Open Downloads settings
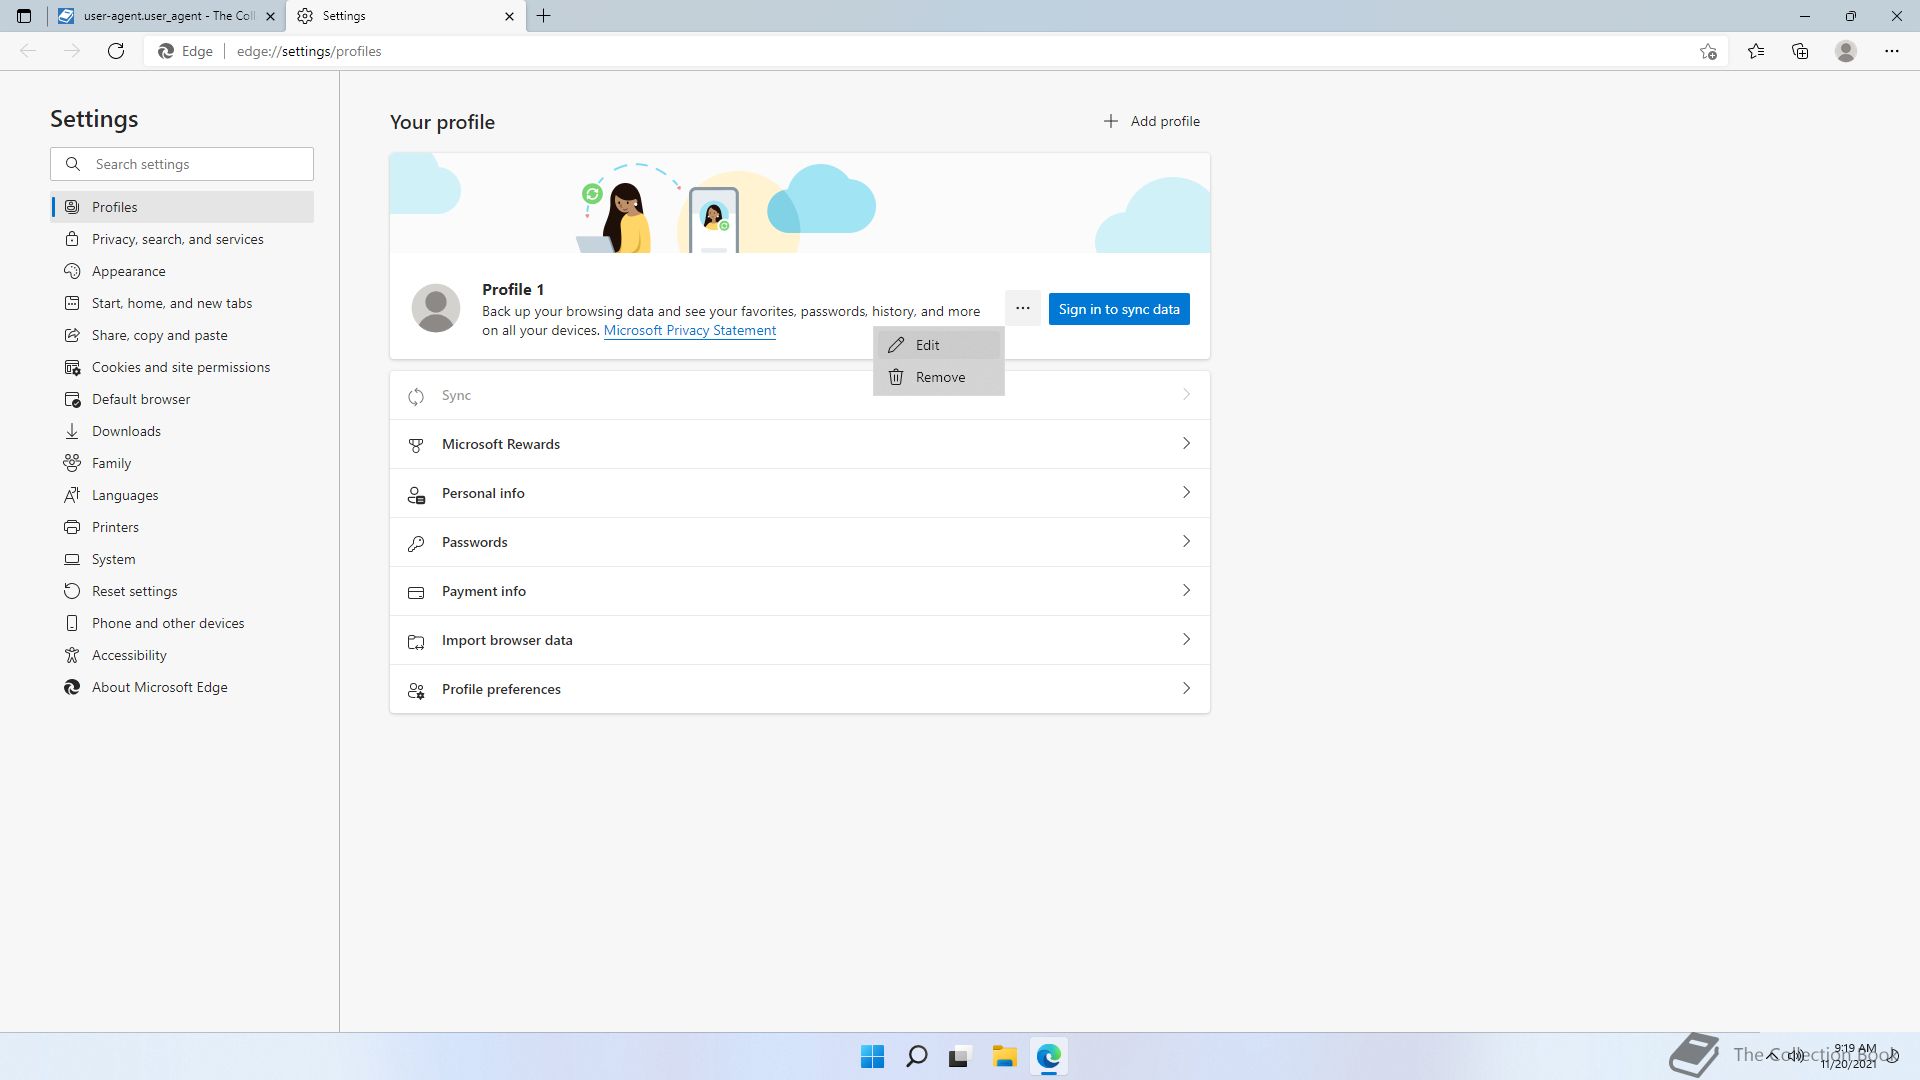This screenshot has height=1080, width=1920. [182, 431]
